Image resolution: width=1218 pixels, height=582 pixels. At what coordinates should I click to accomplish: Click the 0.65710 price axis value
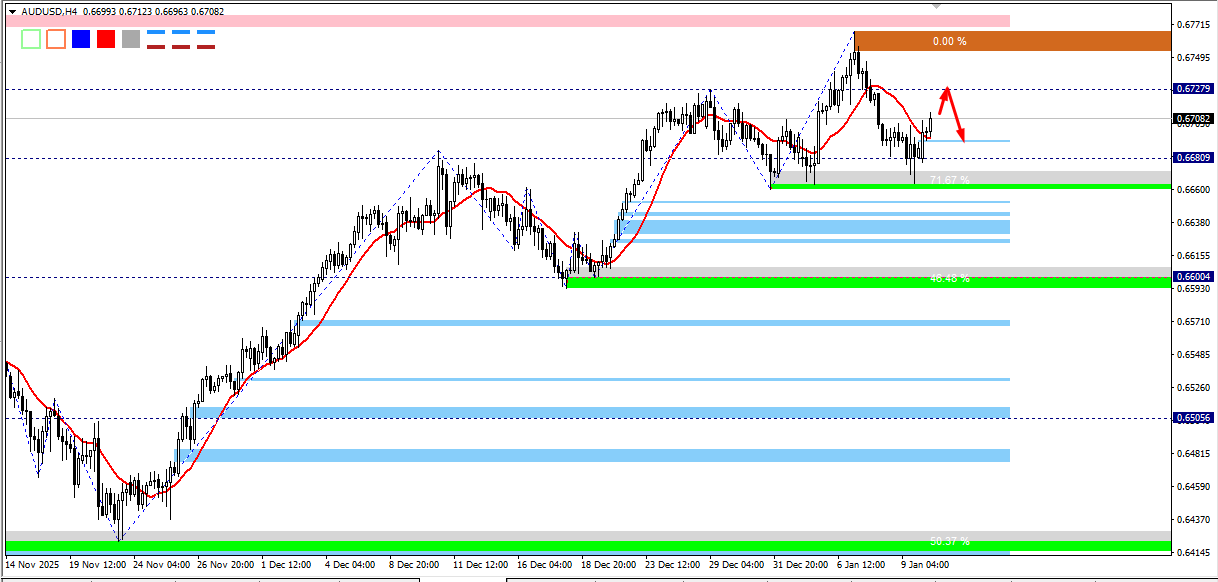tap(1195, 322)
